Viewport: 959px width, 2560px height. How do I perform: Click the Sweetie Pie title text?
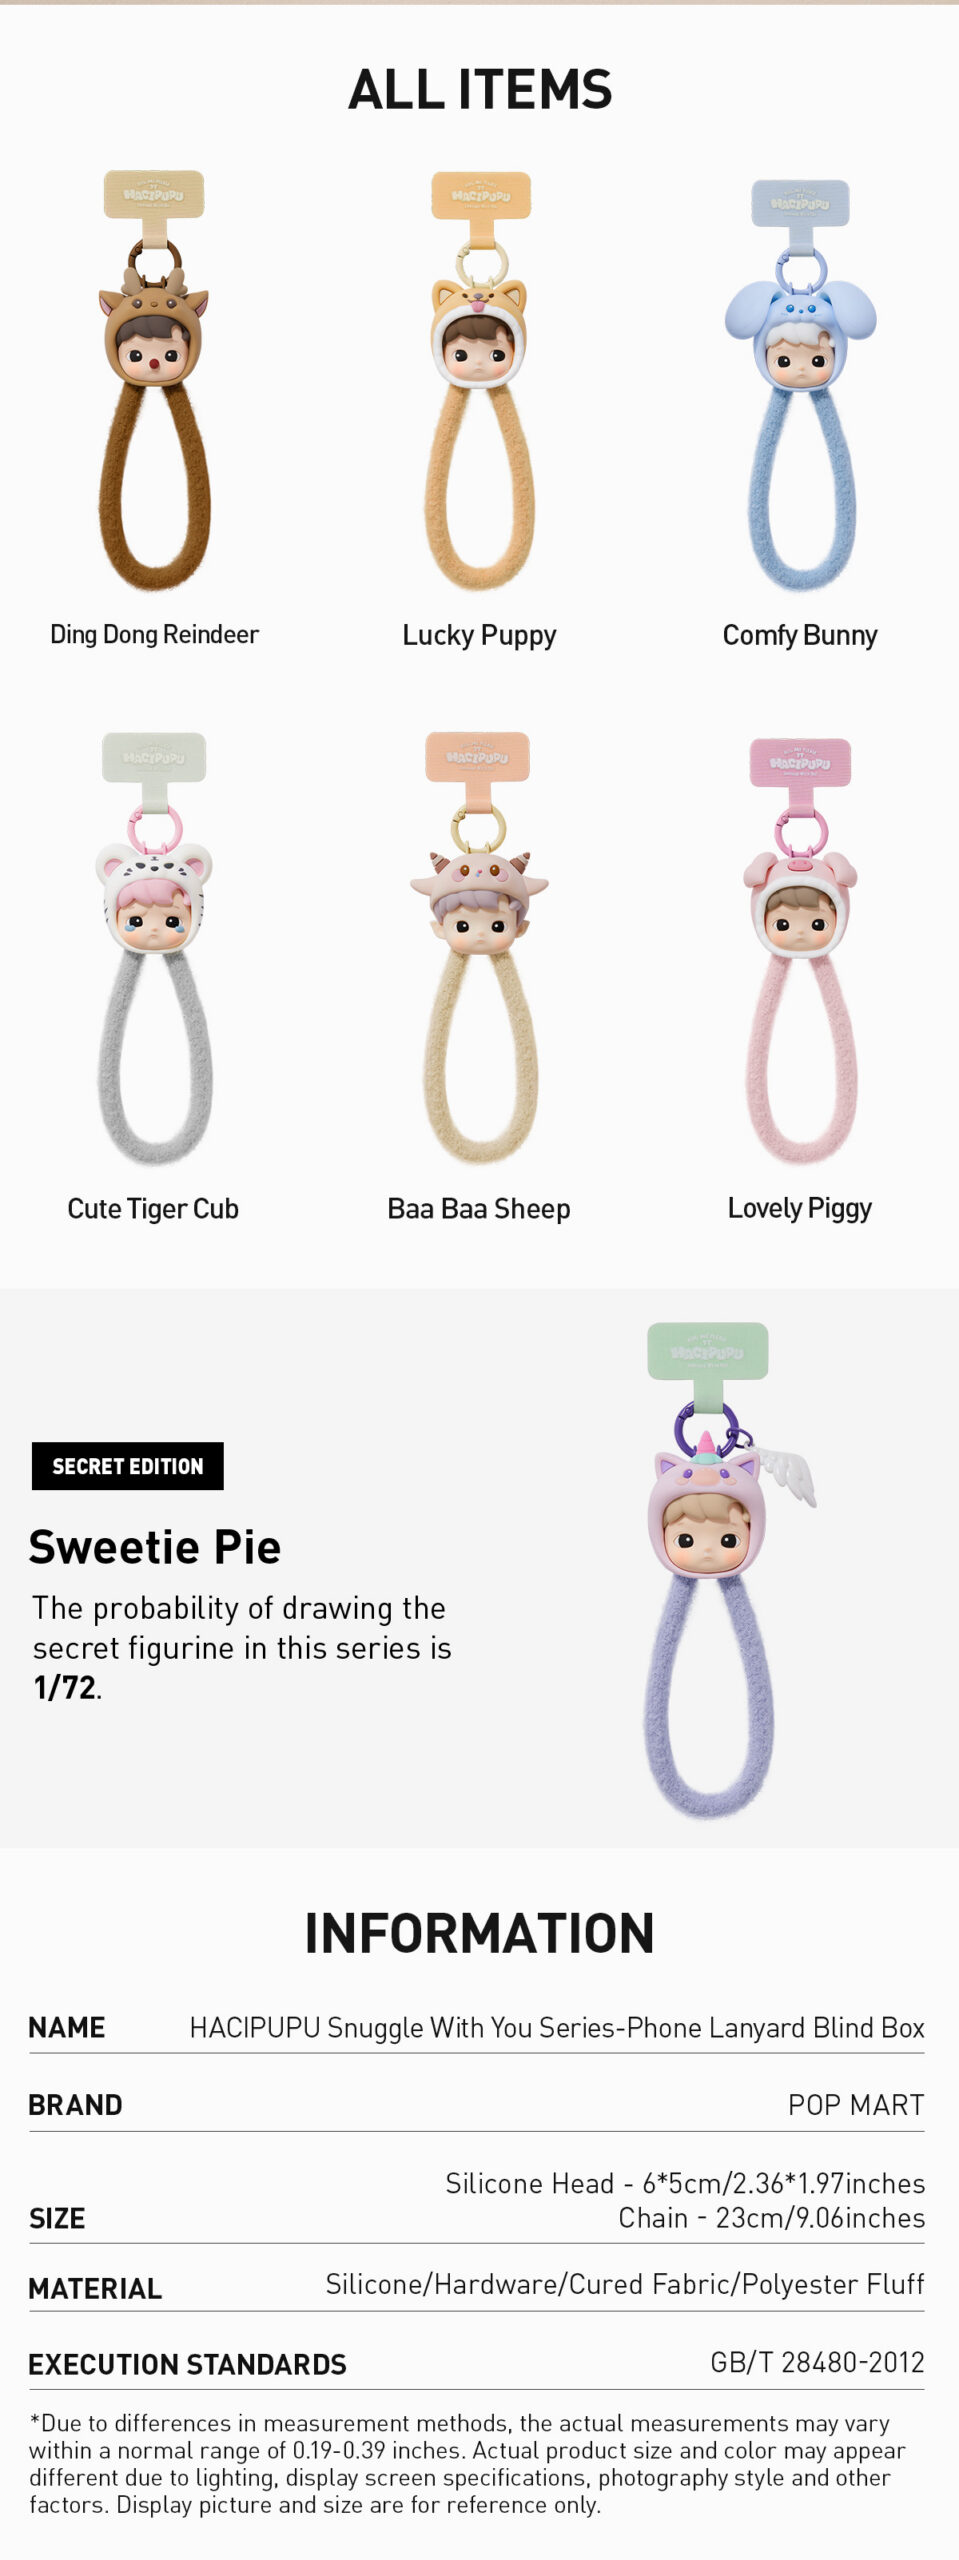tap(155, 1547)
